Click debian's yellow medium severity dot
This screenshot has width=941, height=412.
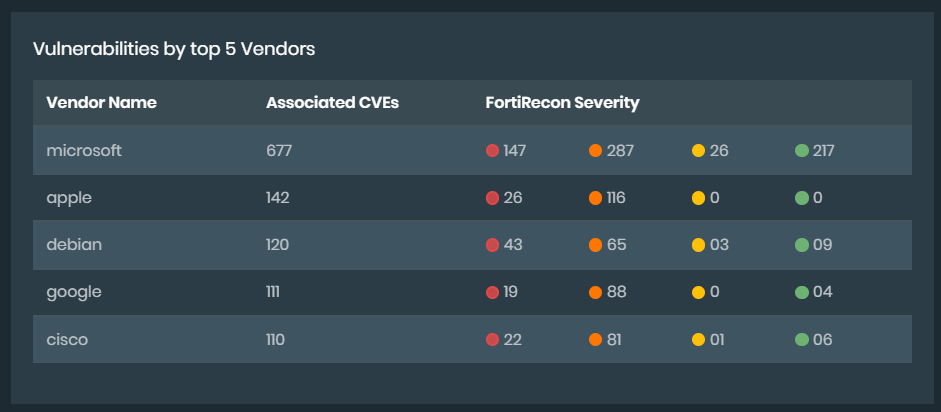click(x=698, y=245)
